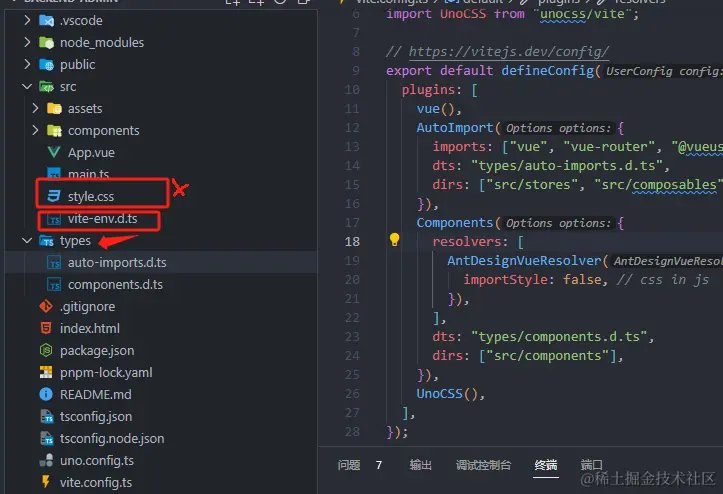The width and height of the screenshot is (723, 494).
Task: Click the git icon beside .gitignore
Action: (46, 306)
